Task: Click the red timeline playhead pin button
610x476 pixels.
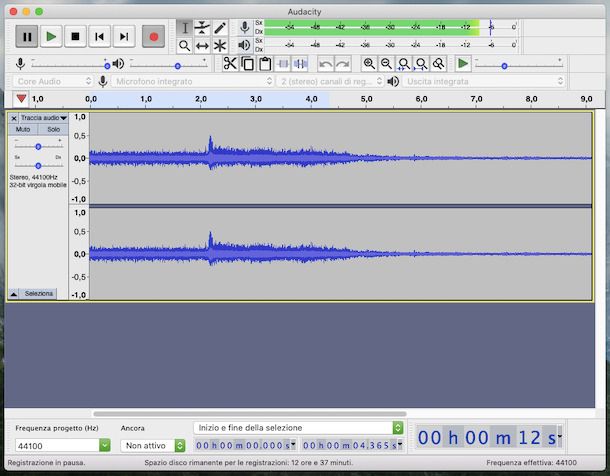Action: tap(21, 99)
